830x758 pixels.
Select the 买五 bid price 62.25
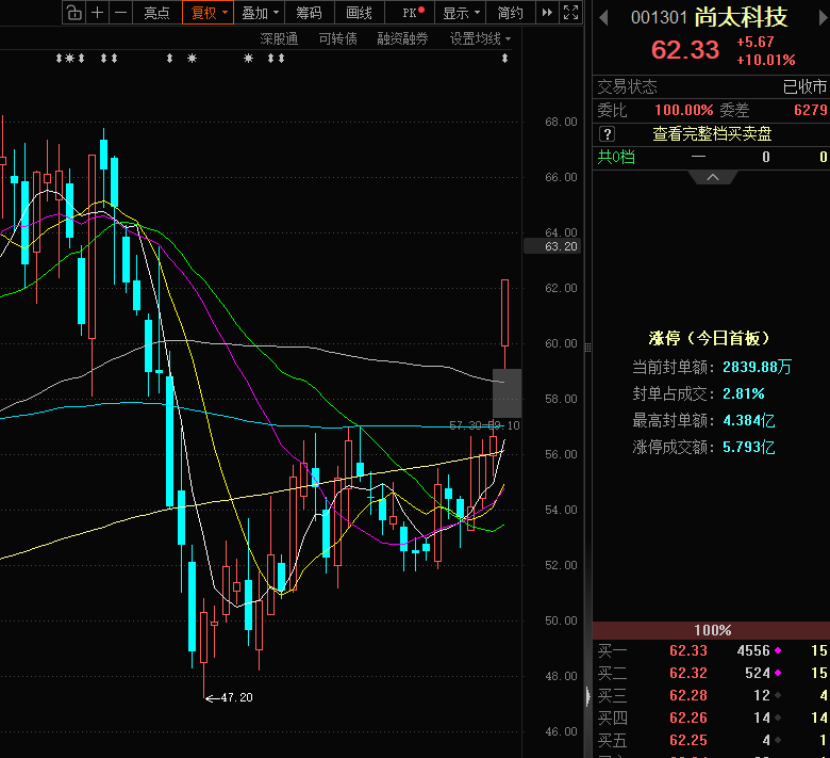click(x=688, y=740)
